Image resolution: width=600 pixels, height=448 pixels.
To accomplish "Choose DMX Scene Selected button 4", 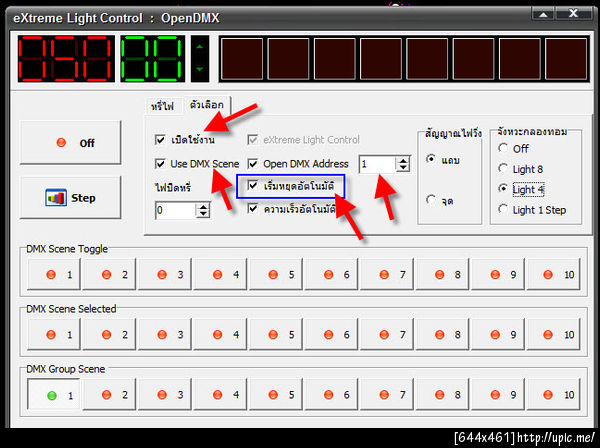I will 220,335.
